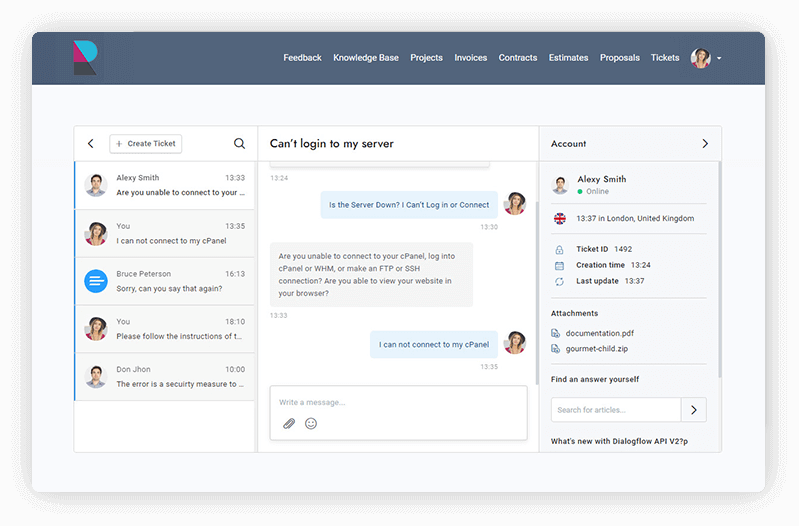Click Bruce Peterson's blue chat avatar

96,281
